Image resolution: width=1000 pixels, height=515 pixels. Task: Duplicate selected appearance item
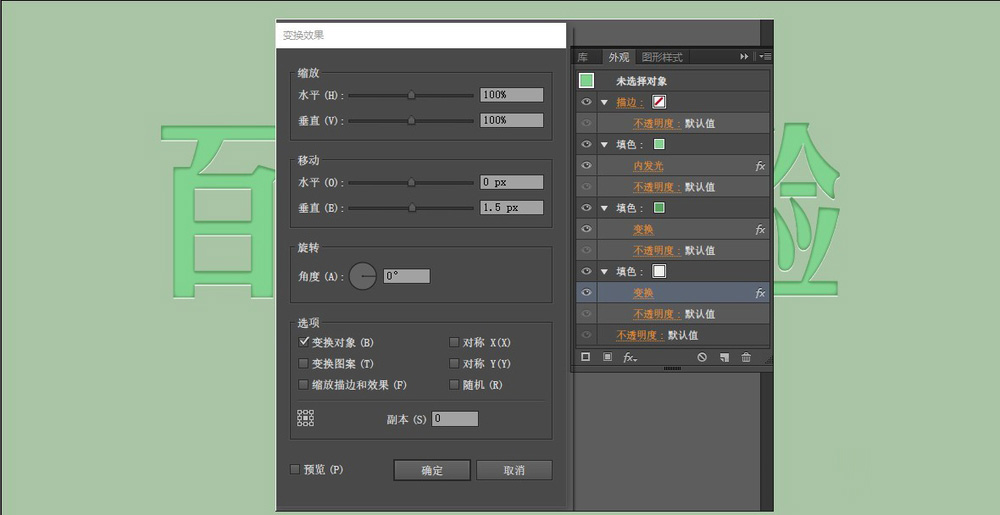coord(724,358)
